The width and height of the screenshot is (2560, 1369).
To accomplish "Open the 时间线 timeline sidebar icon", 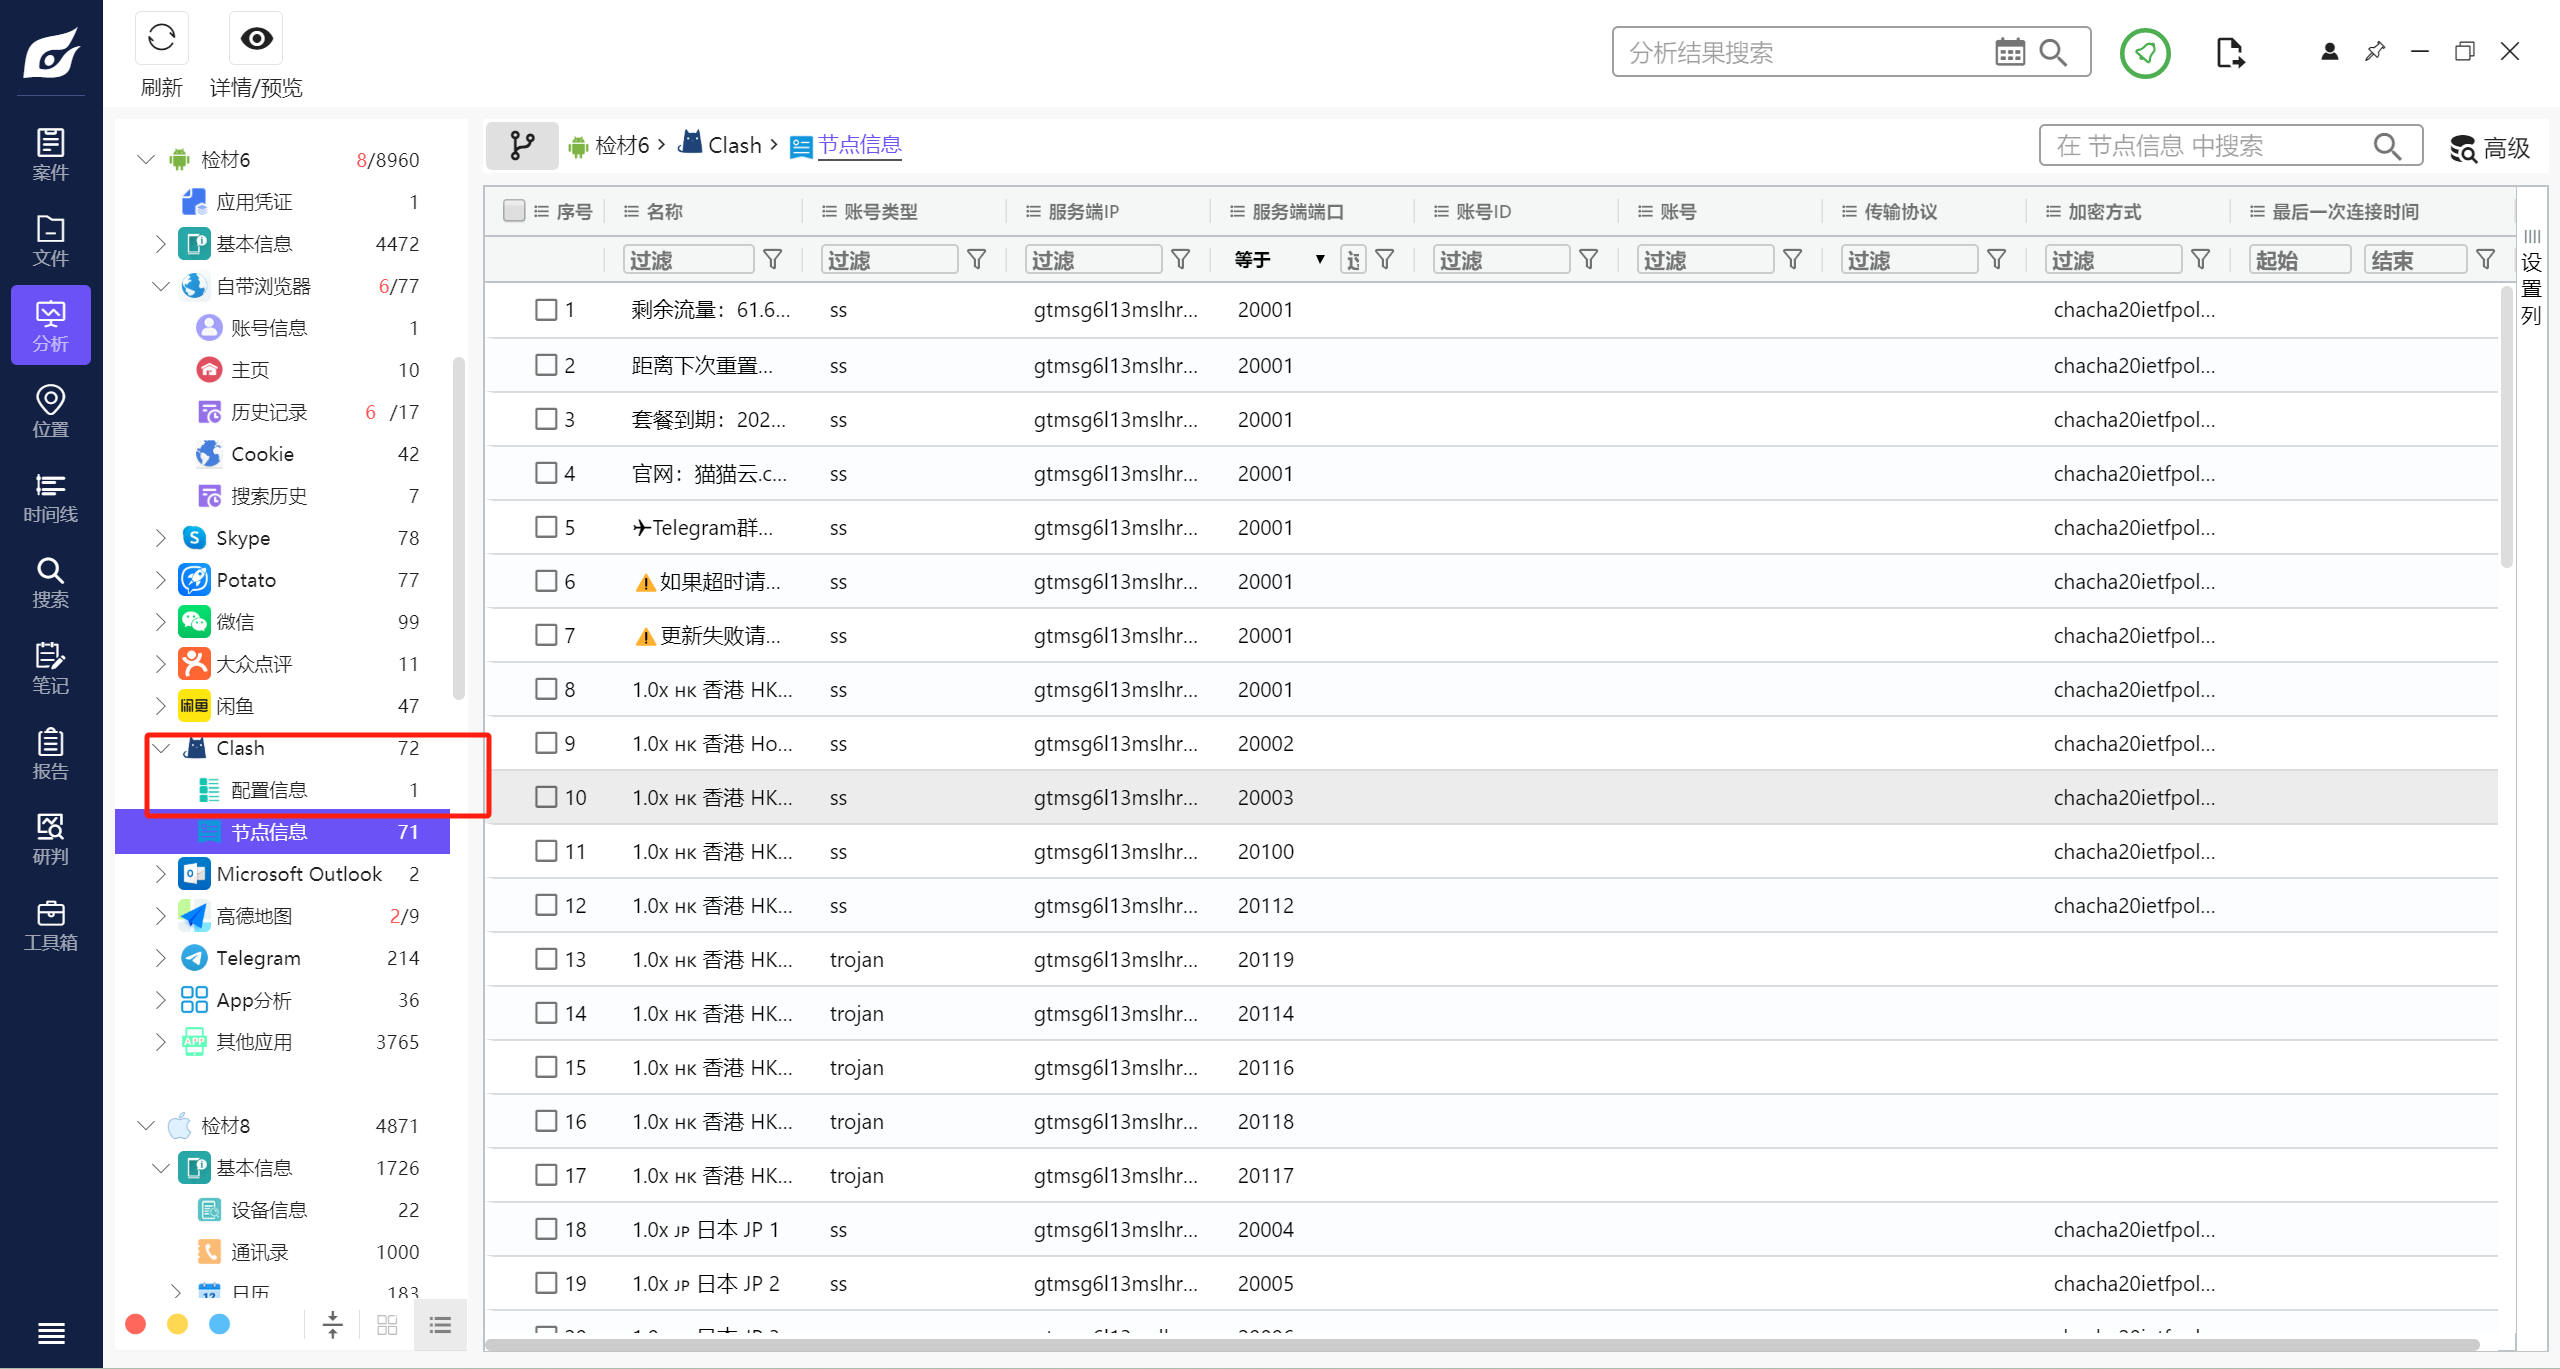I will [50, 497].
